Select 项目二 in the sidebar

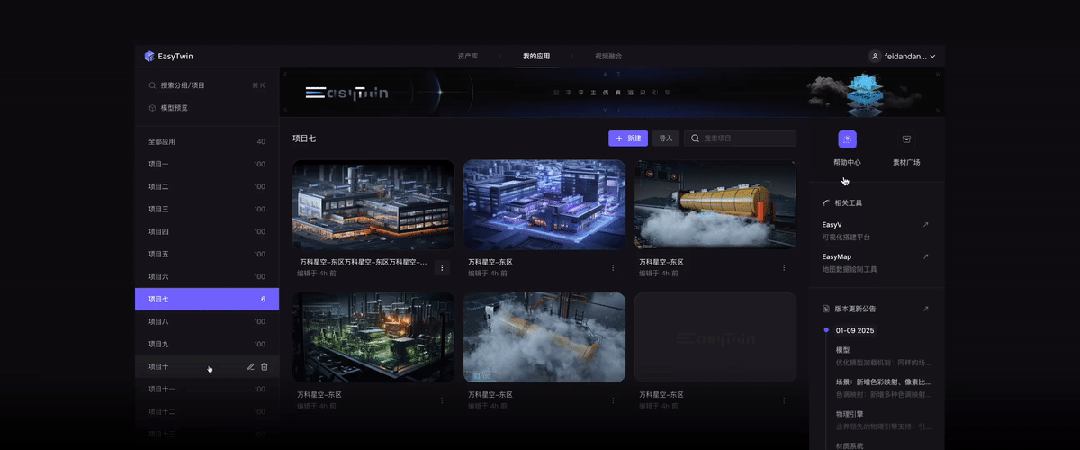click(207, 187)
